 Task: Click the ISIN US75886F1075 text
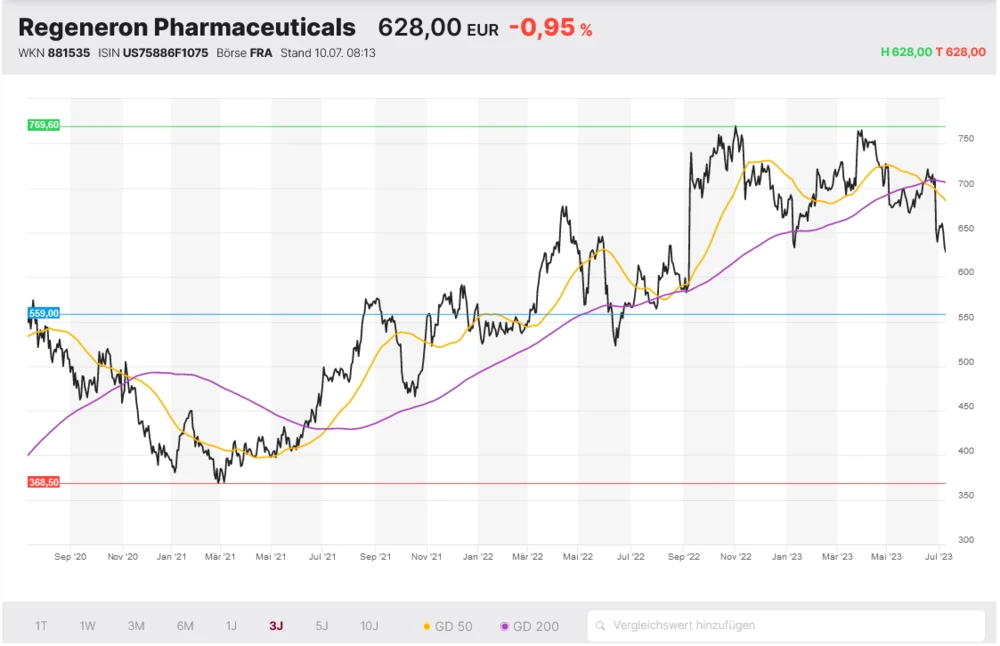[x=166, y=53]
